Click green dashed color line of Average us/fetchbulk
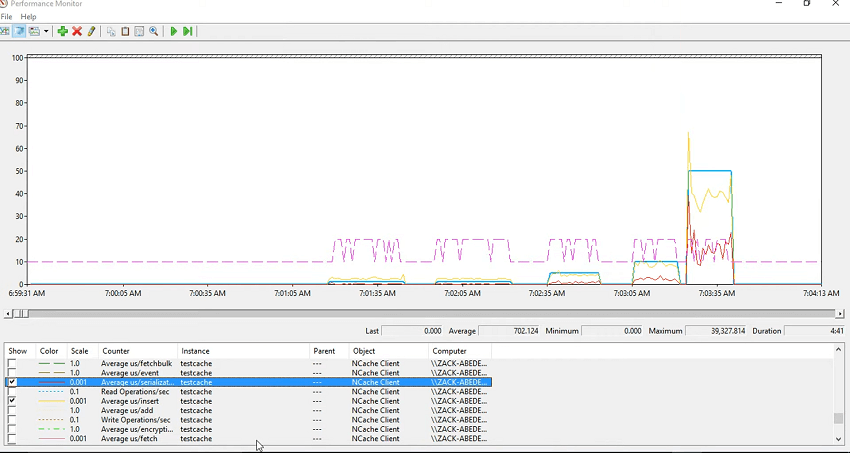 pos(52,364)
